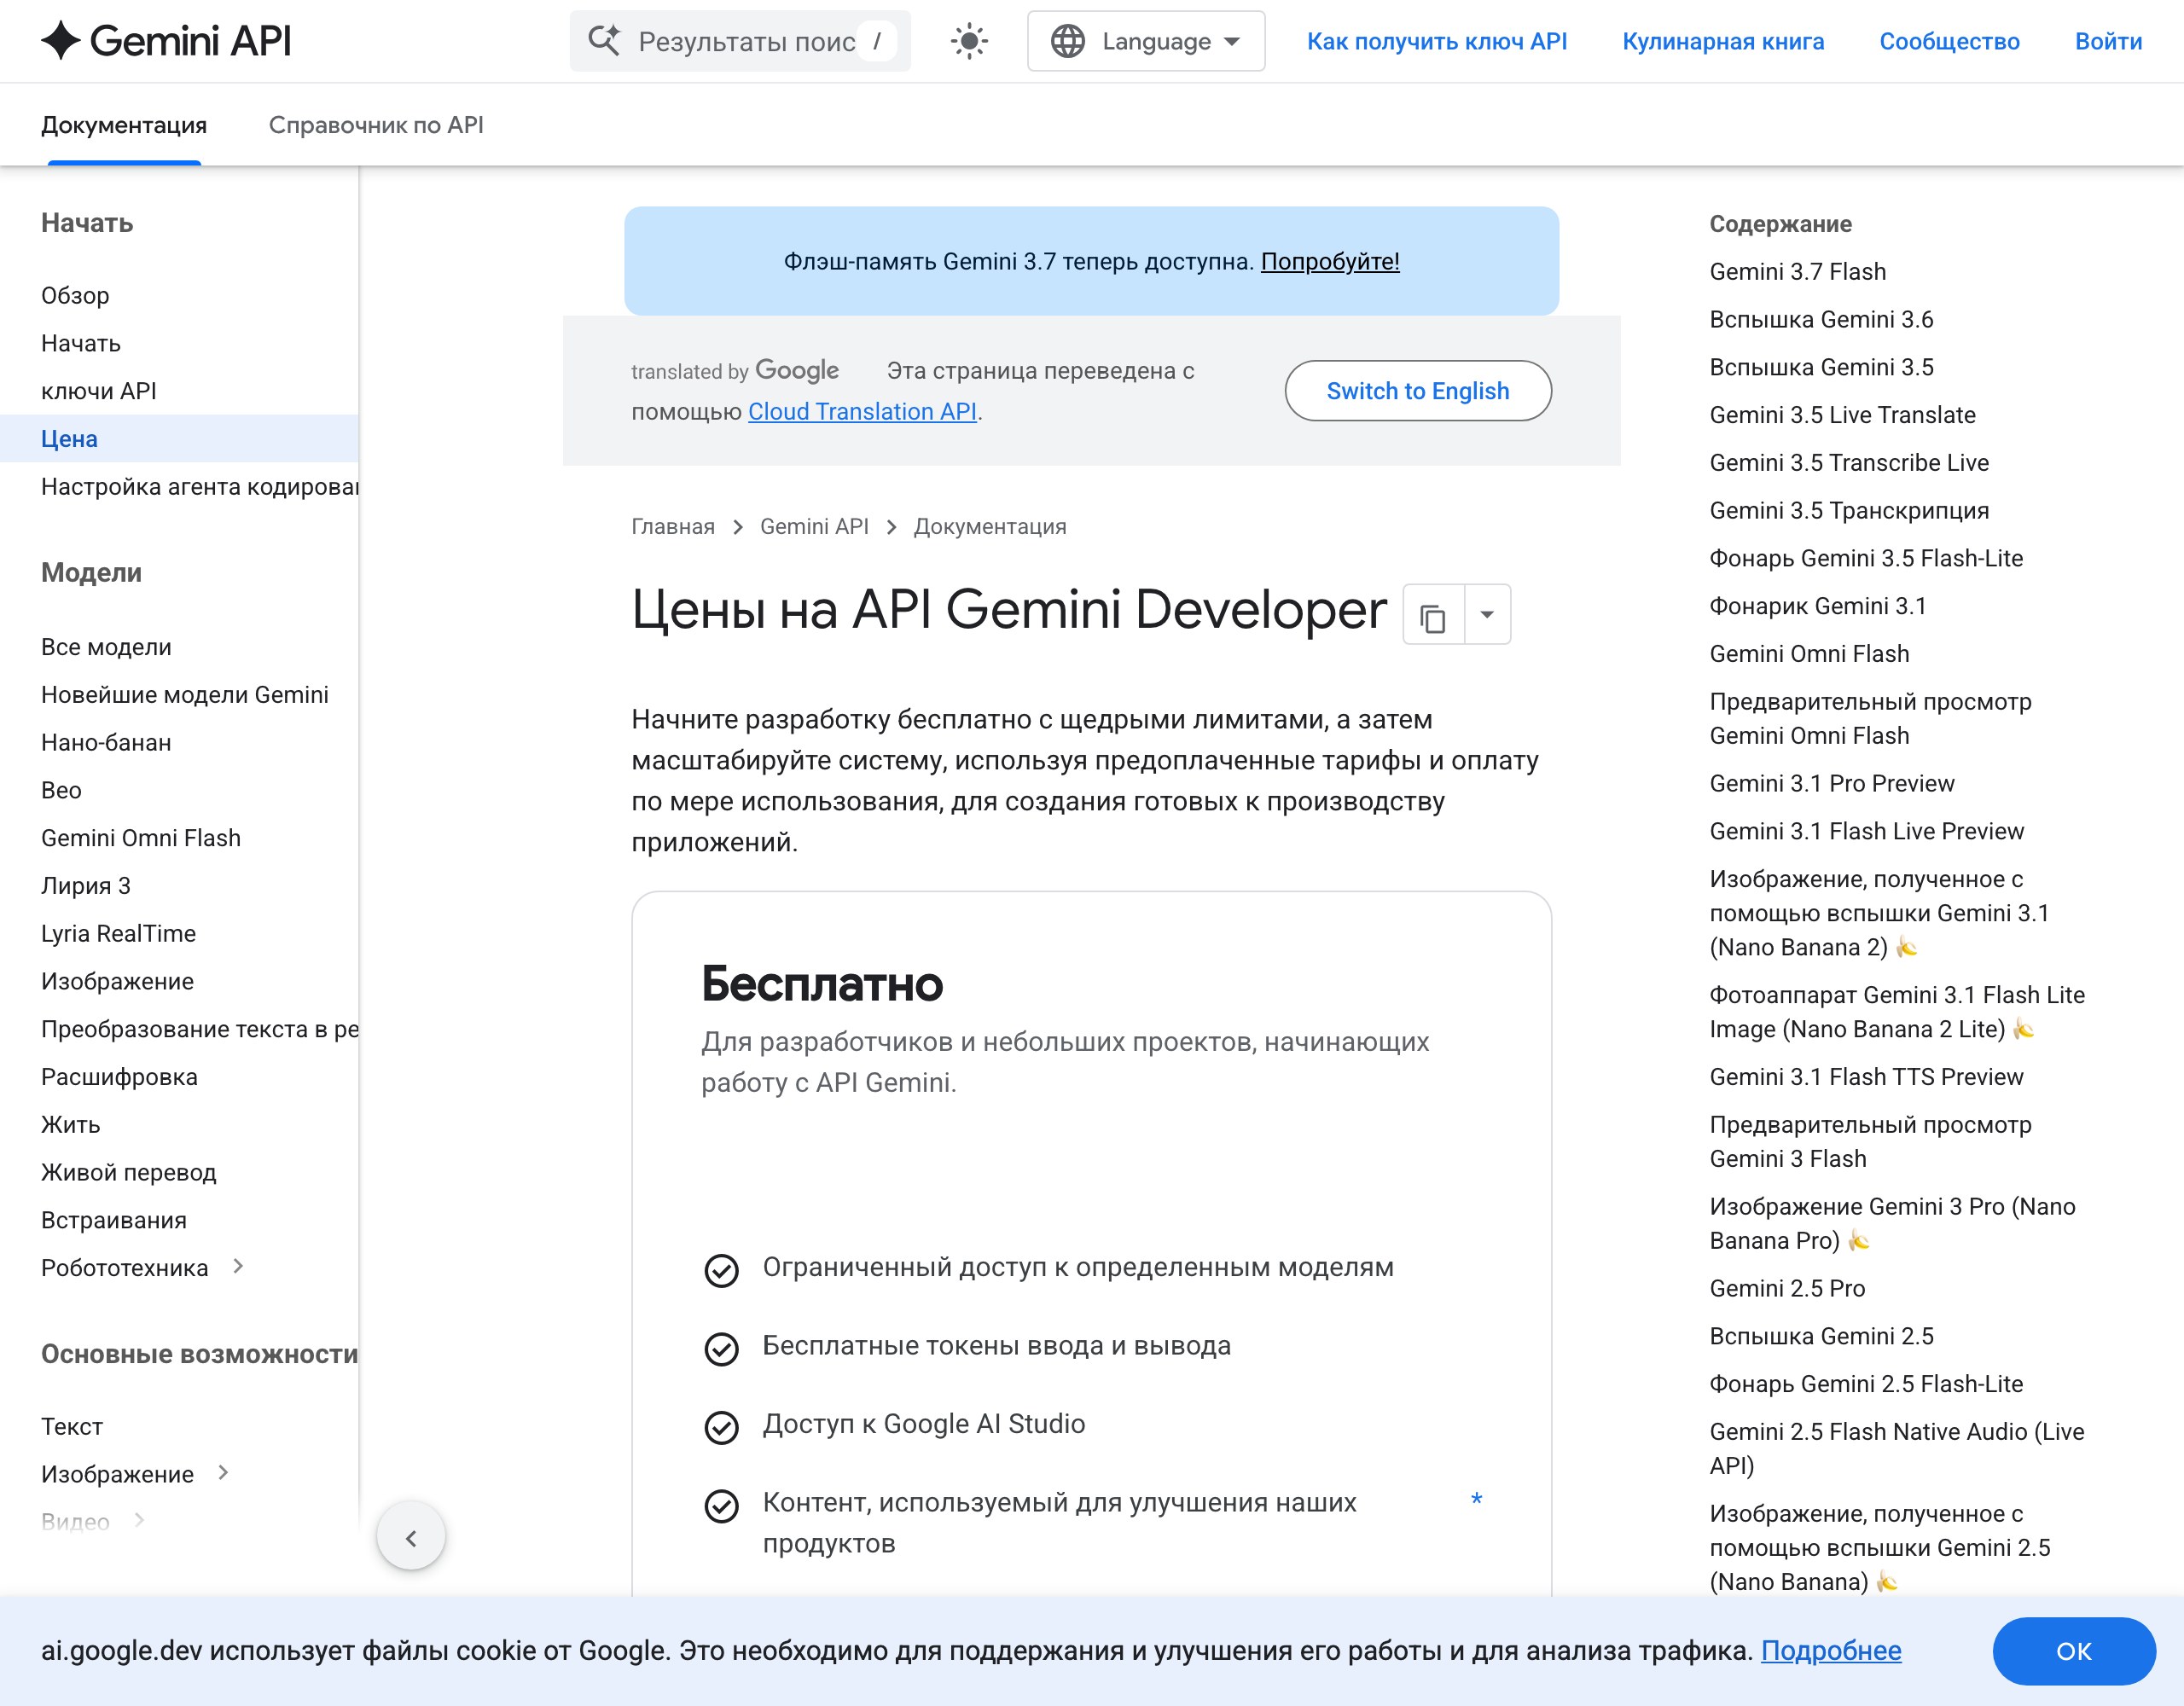Open Живой перевод sidebar item
The height and width of the screenshot is (1706, 2184).
(129, 1173)
